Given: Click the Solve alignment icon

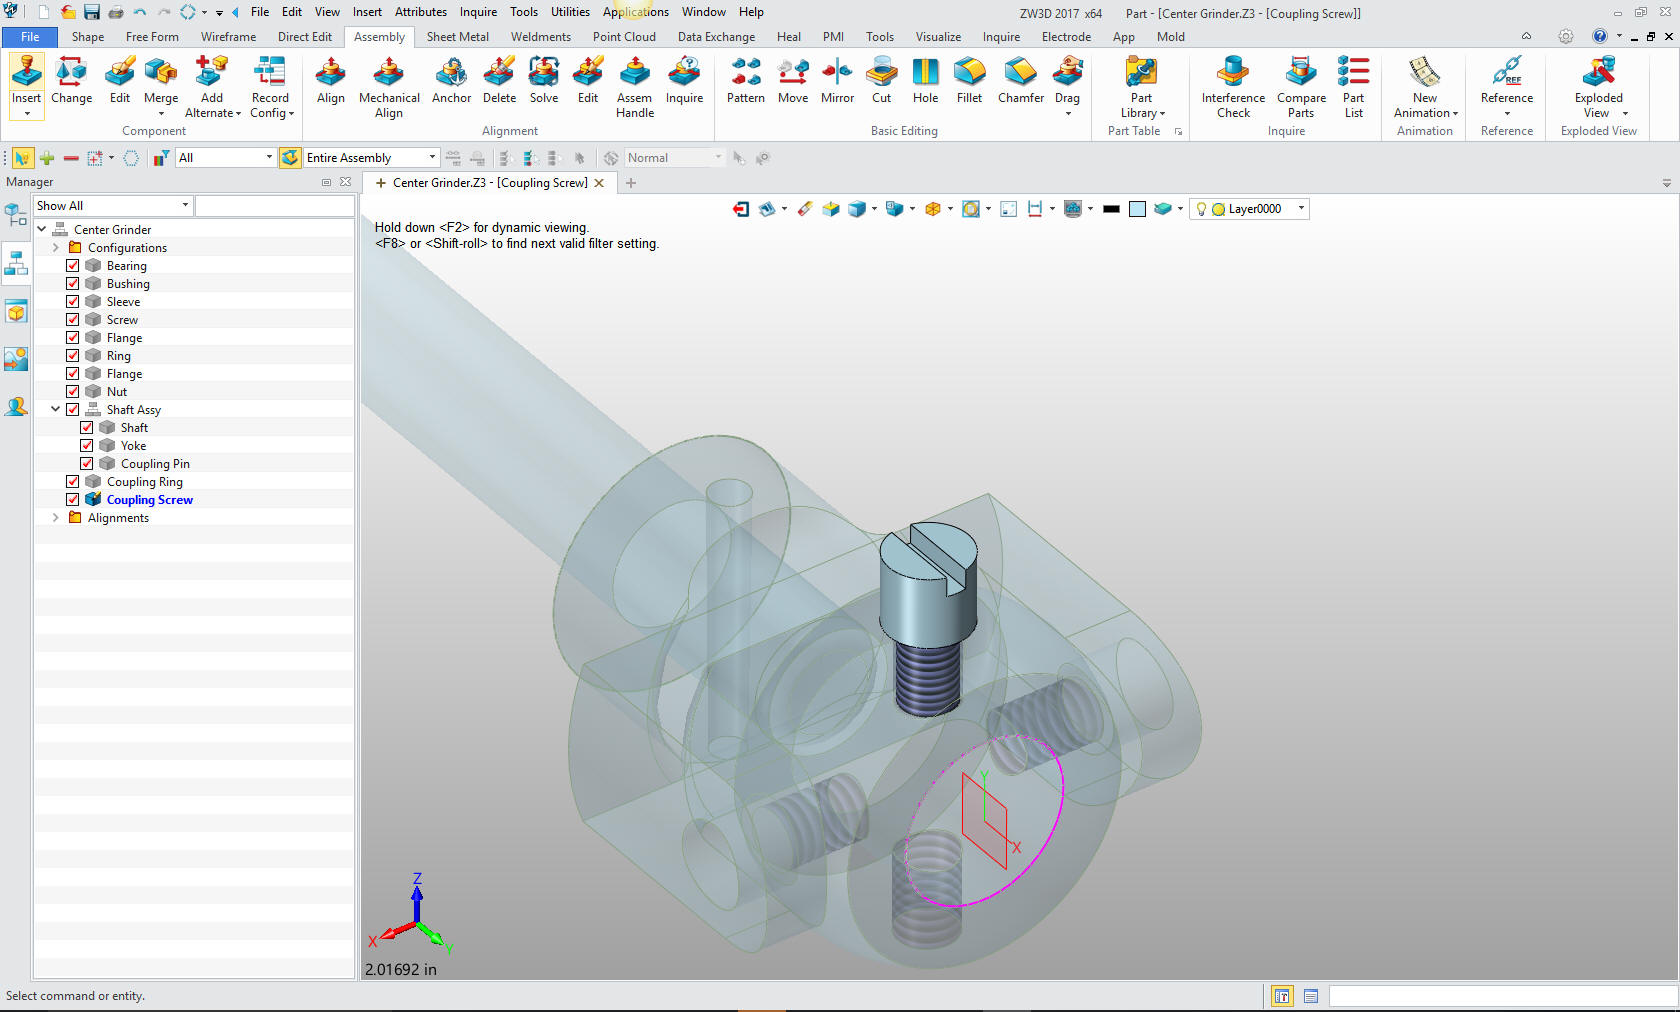Looking at the screenshot, I should [544, 80].
